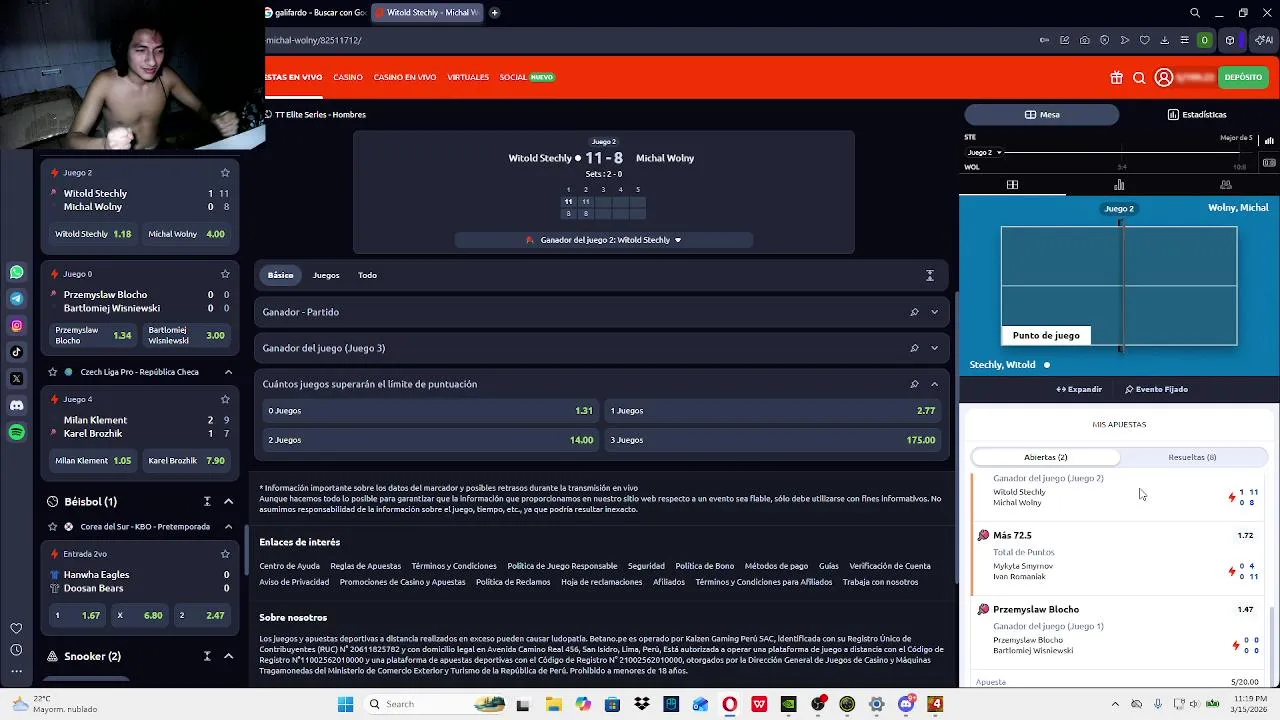This screenshot has width=1280, height=720.
Task: Open CASINO EN VIVO menu item
Action: click(405, 77)
